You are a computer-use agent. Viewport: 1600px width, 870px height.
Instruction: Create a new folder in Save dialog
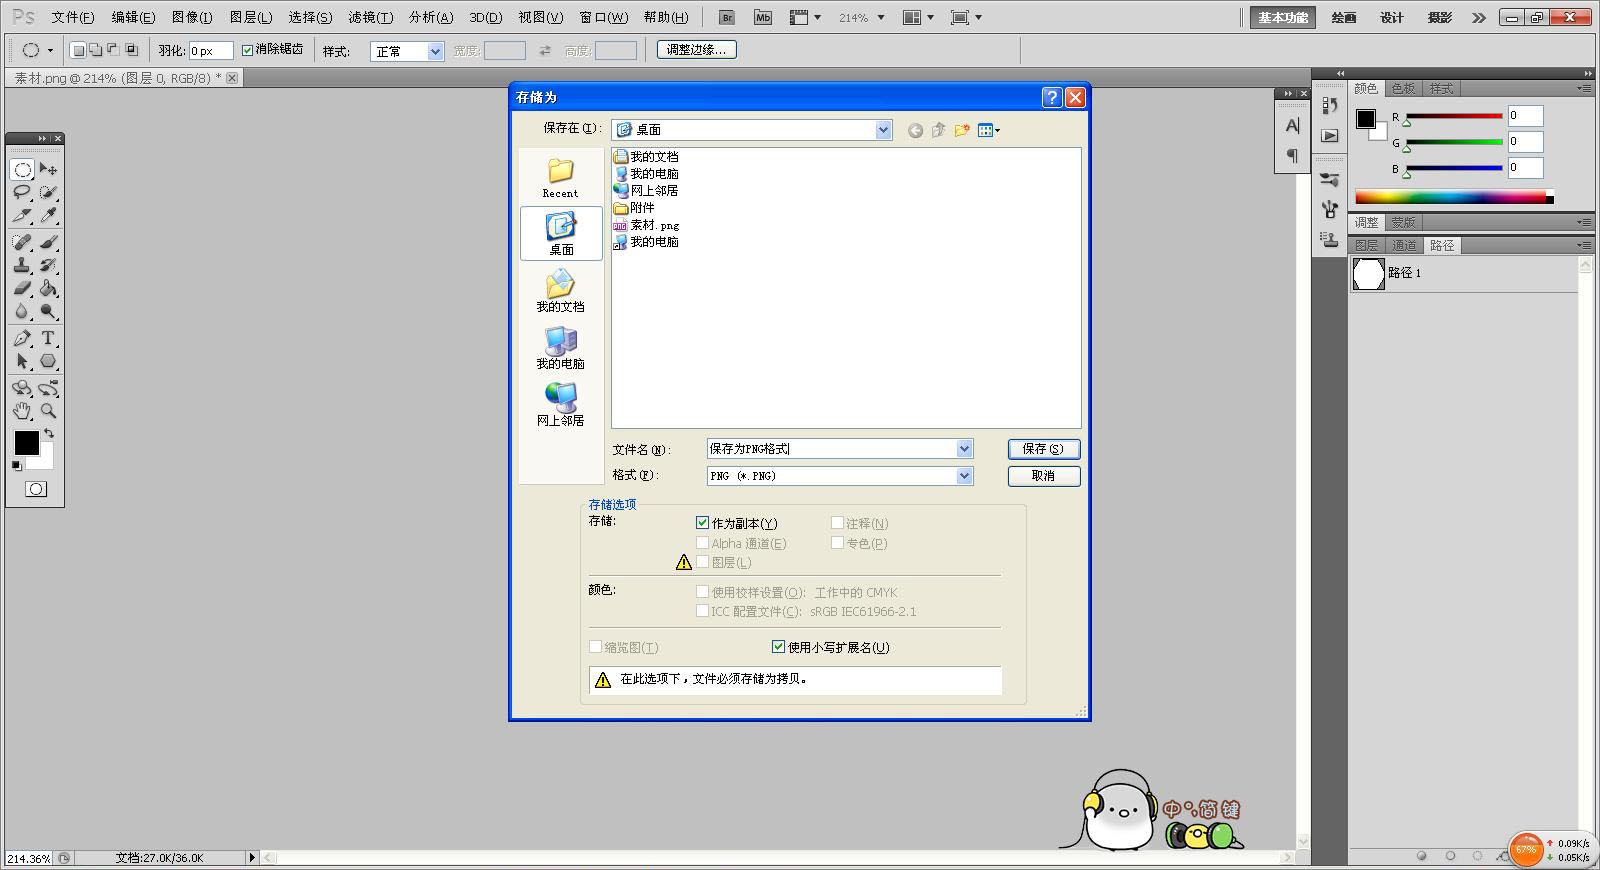click(962, 130)
